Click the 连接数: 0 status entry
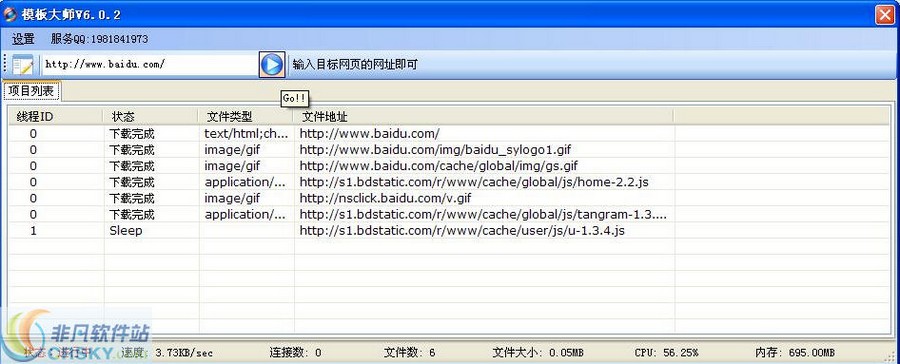Image resolution: width=900 pixels, height=364 pixels. (296, 352)
